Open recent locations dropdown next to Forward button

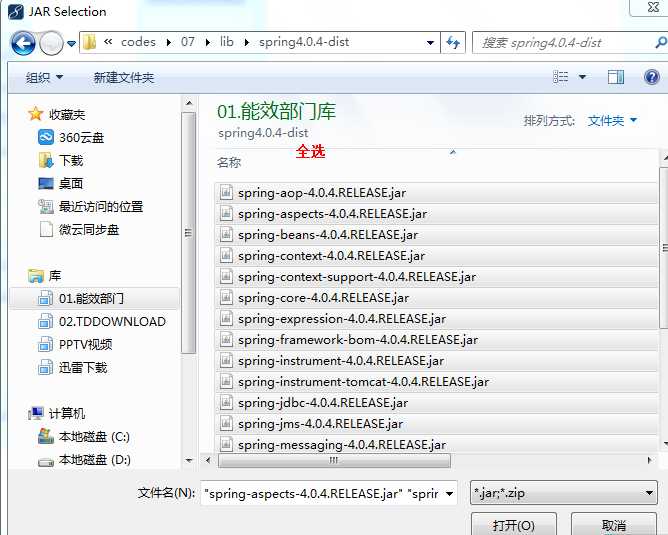click(x=72, y=43)
